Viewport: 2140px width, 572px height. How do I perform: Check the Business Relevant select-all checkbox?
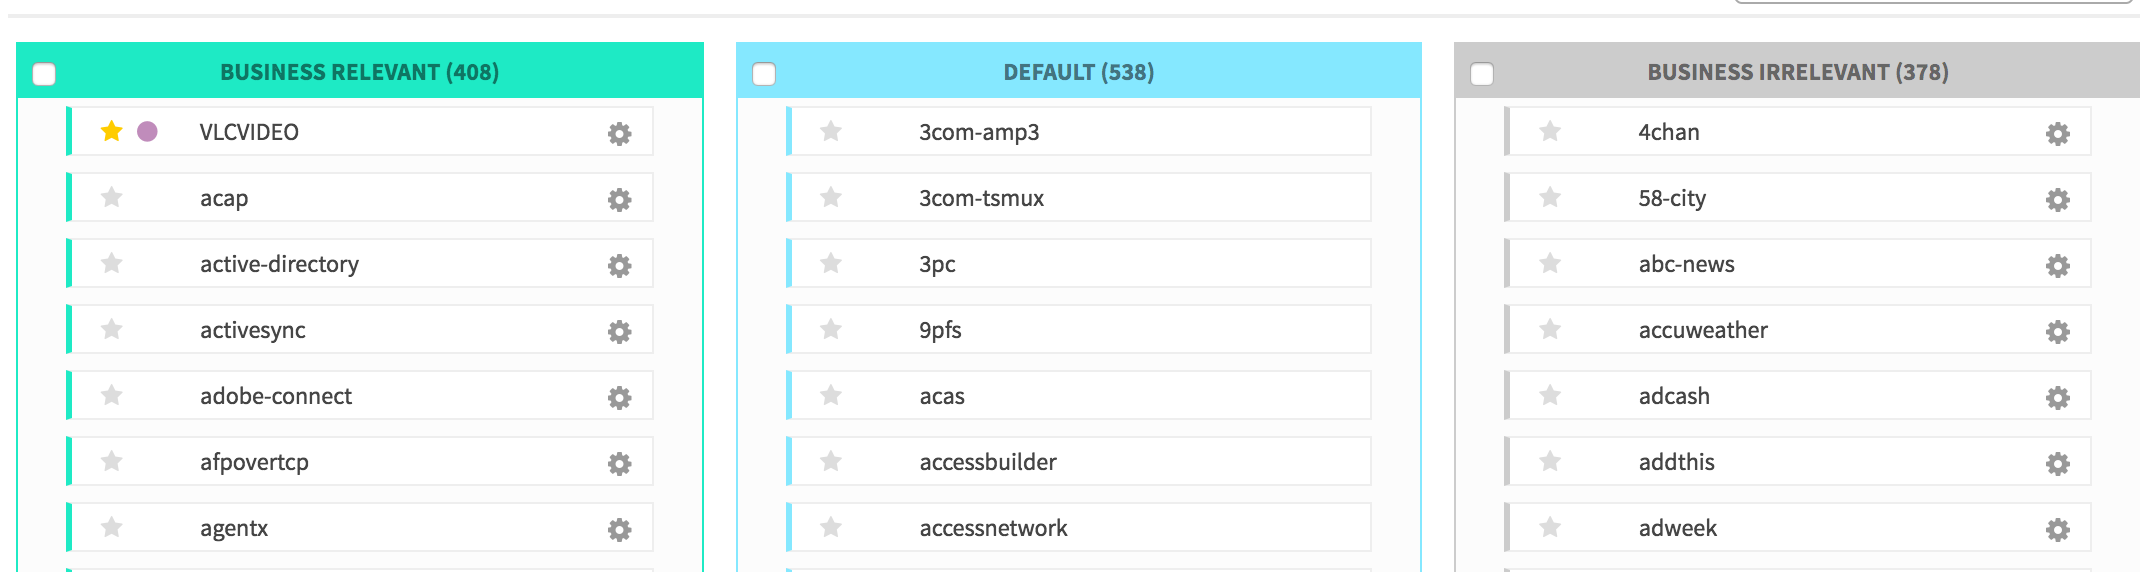pyautogui.click(x=44, y=74)
